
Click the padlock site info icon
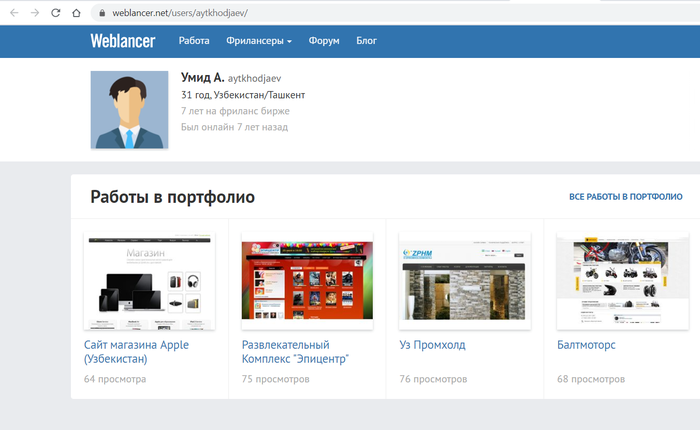(x=102, y=13)
